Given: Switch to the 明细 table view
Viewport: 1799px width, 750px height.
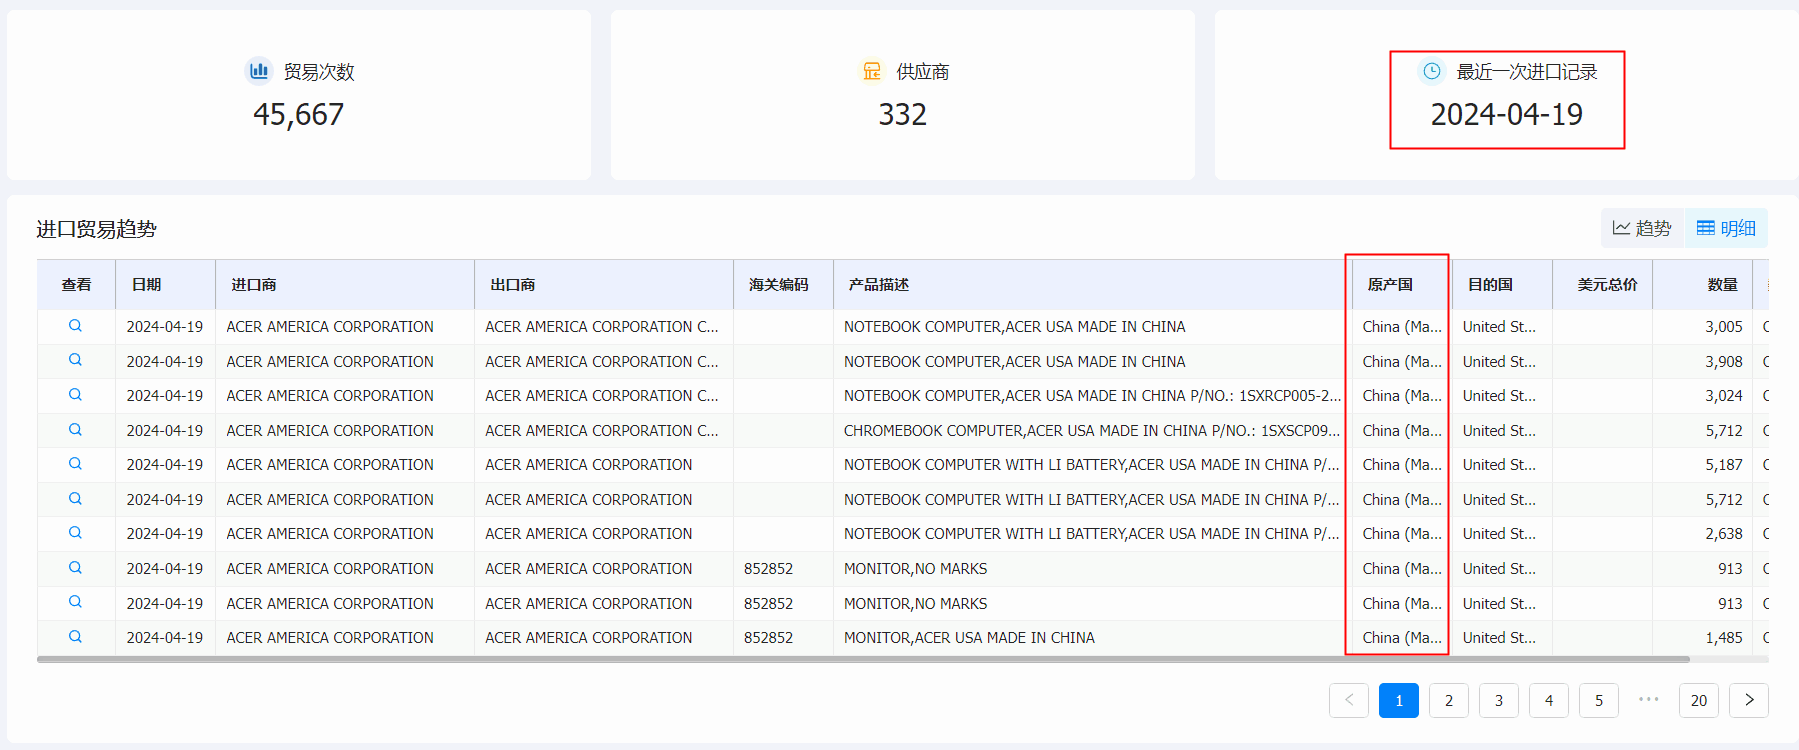Looking at the screenshot, I should 1727,228.
